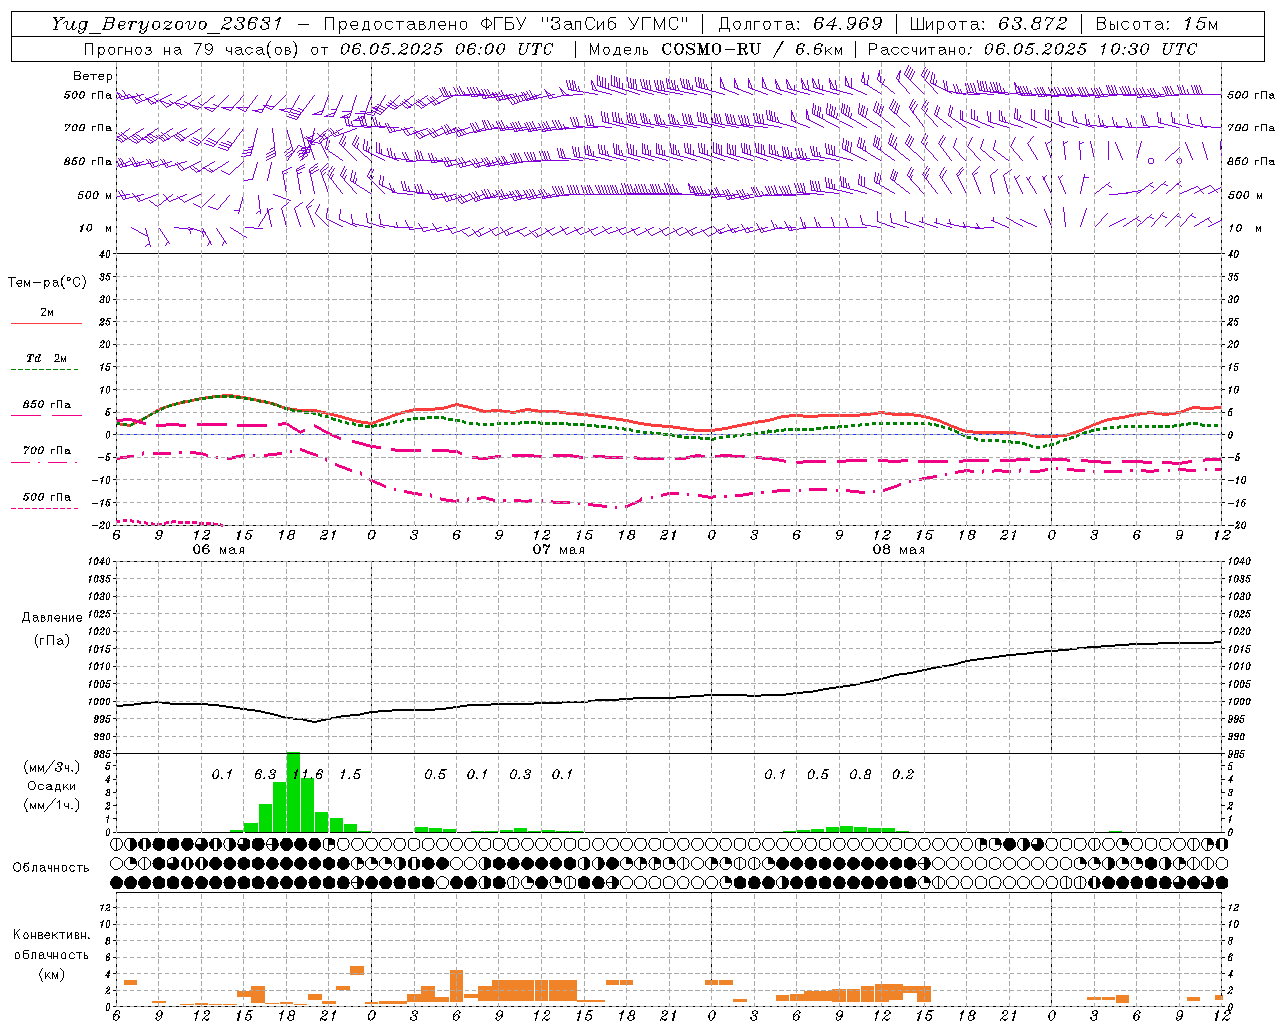Click the "Ветер" wind panel label
This screenshot has height=1024, width=1280.
[x=93, y=76]
